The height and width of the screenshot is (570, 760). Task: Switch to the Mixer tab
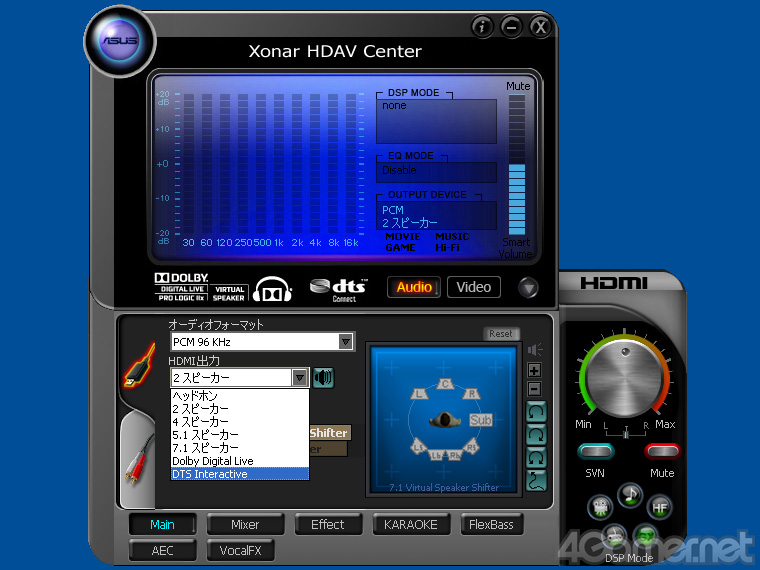[x=245, y=524]
